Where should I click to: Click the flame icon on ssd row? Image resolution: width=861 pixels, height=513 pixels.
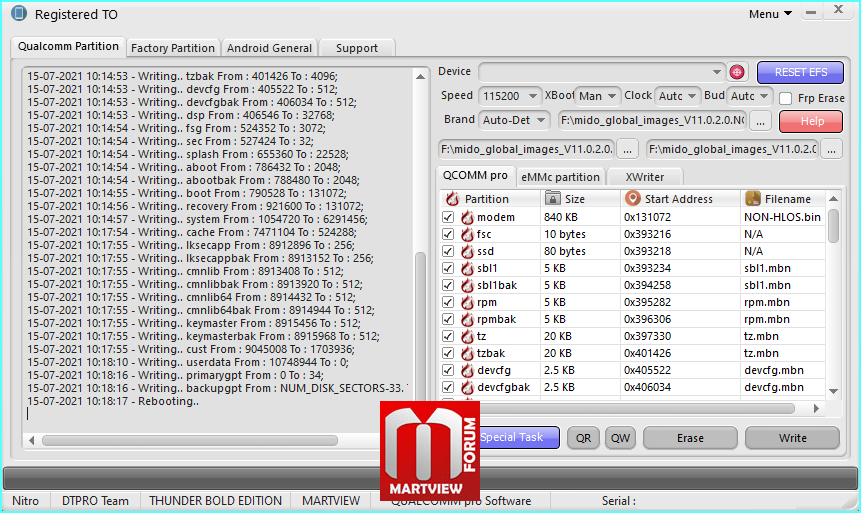coord(467,252)
